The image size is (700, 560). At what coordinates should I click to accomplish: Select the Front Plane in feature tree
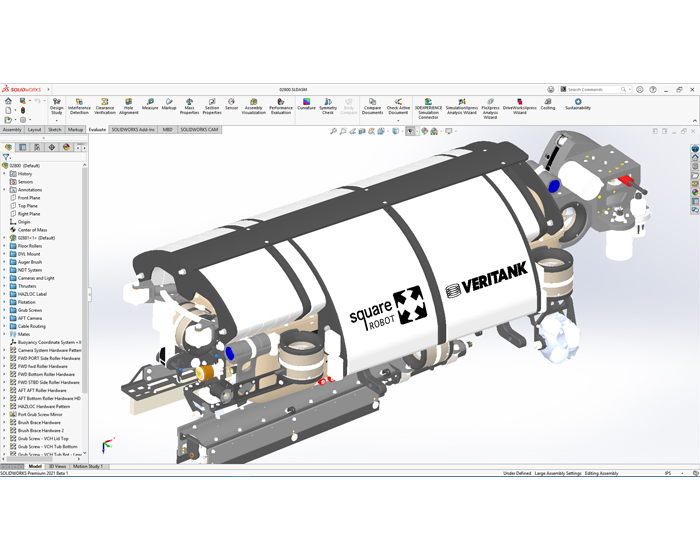pos(29,198)
